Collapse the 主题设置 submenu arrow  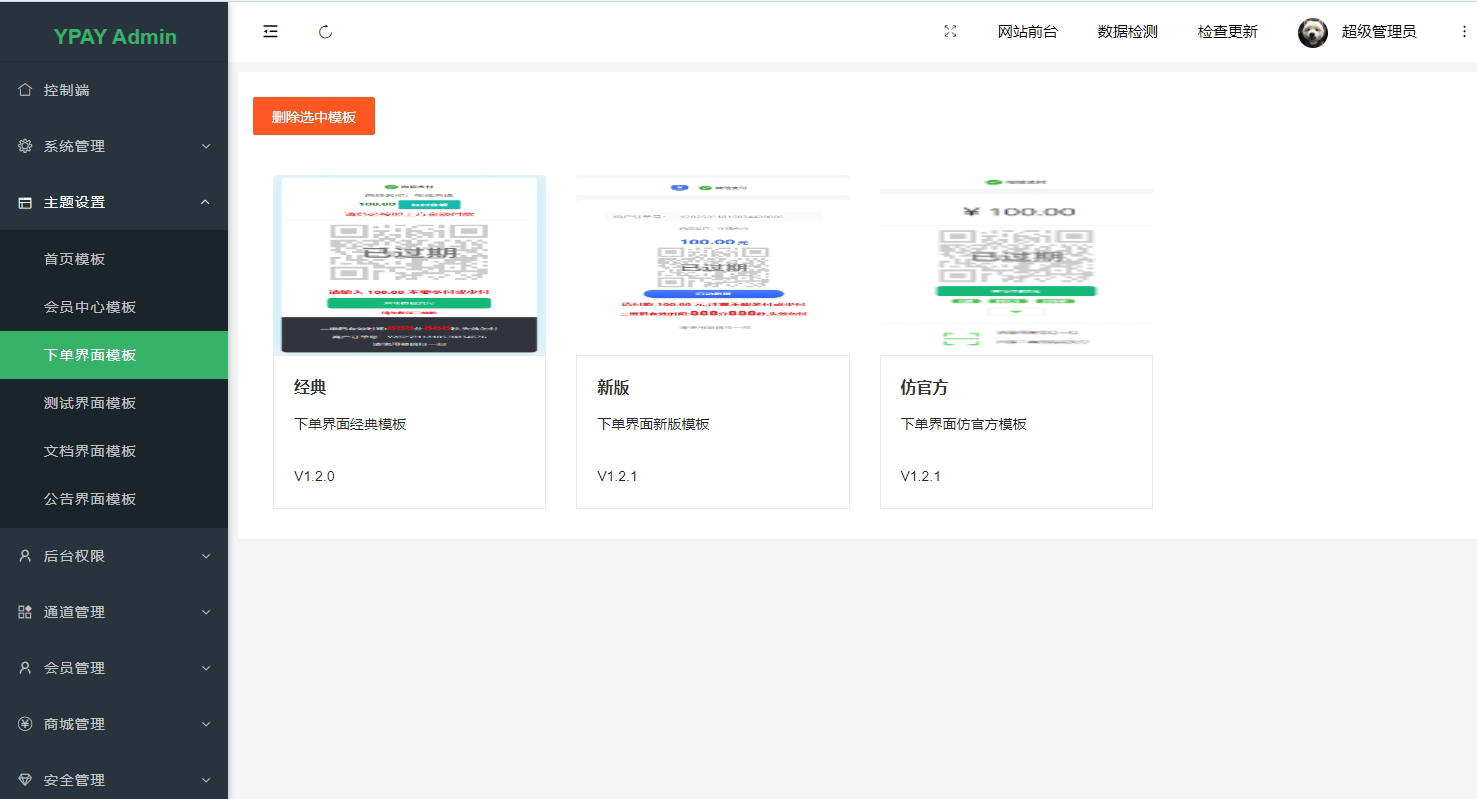click(206, 202)
